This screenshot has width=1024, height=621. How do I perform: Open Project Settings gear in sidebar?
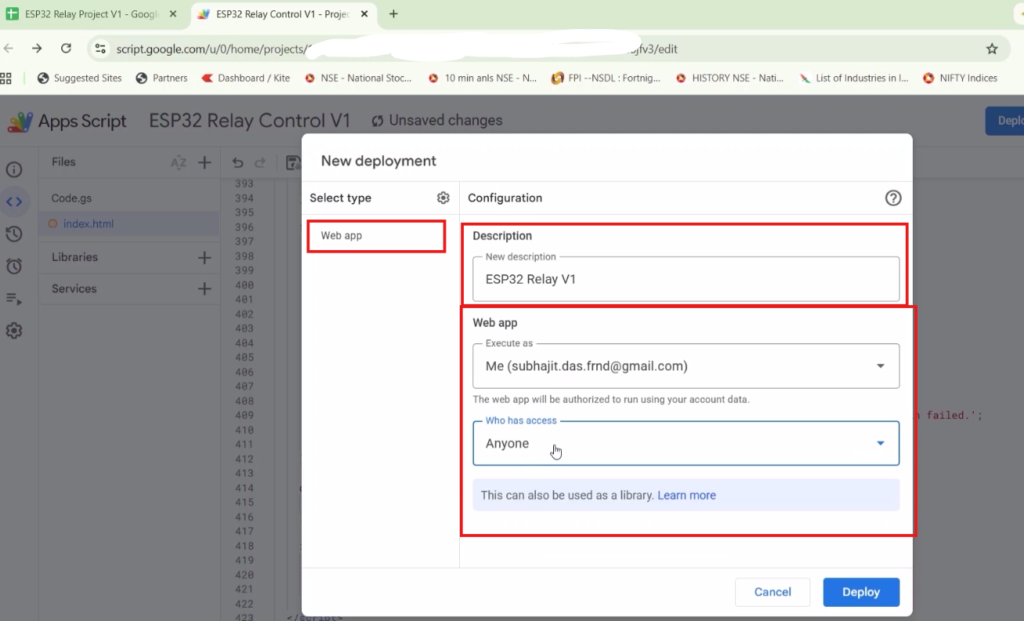tap(14, 331)
